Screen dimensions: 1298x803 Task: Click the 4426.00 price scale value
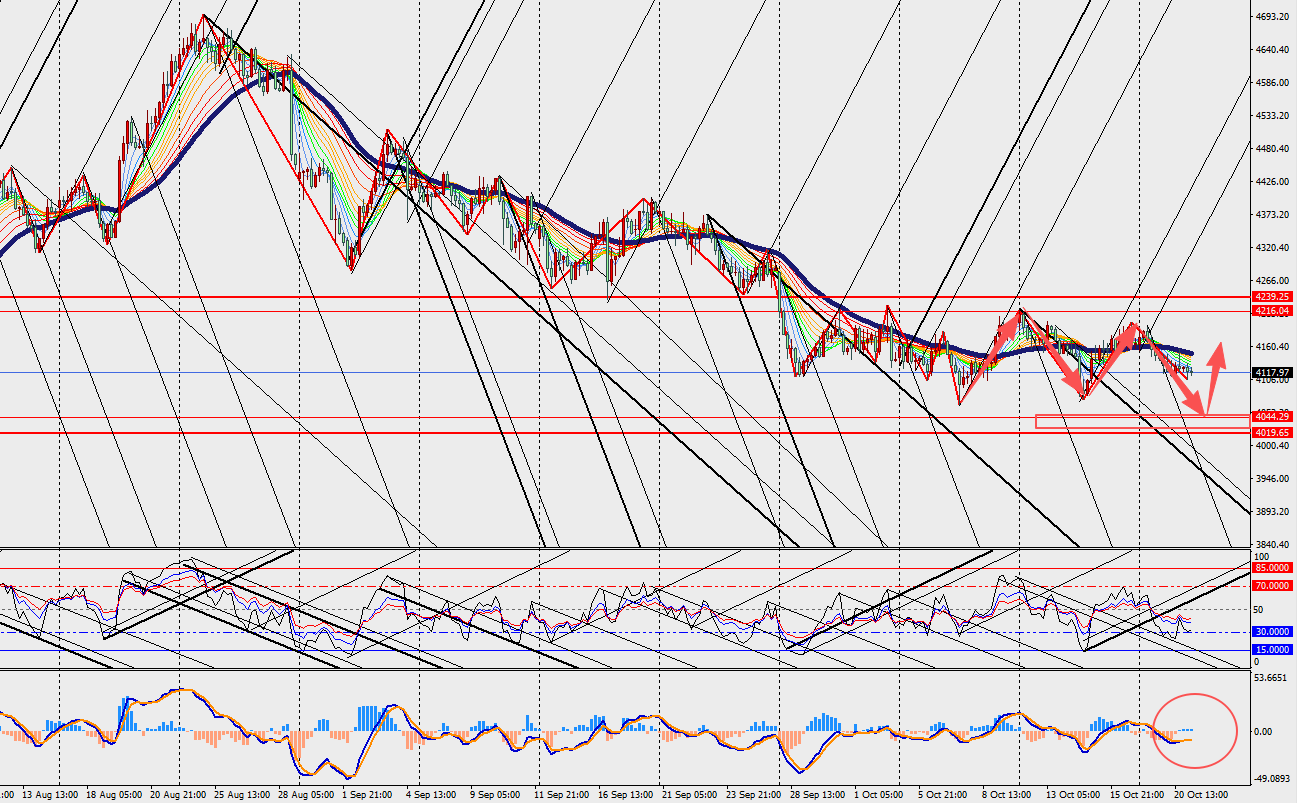tap(1274, 182)
